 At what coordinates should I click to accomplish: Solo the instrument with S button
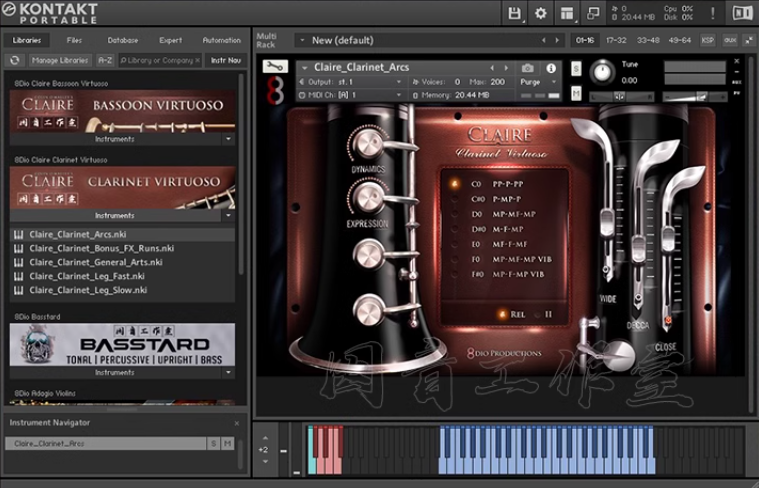576,68
